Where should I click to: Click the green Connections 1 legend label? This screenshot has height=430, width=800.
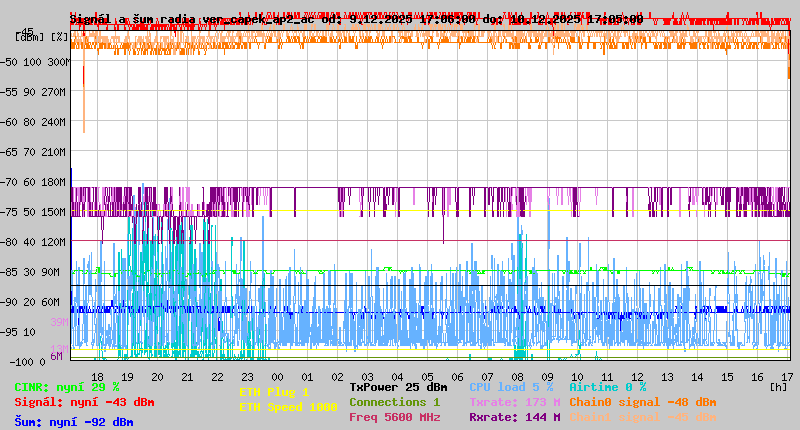(394, 402)
